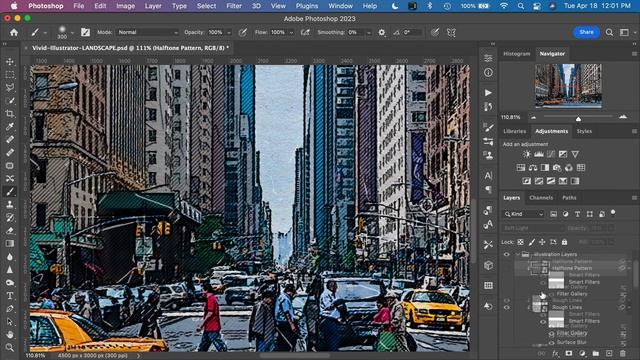Open the workspace switcher

coord(625,32)
